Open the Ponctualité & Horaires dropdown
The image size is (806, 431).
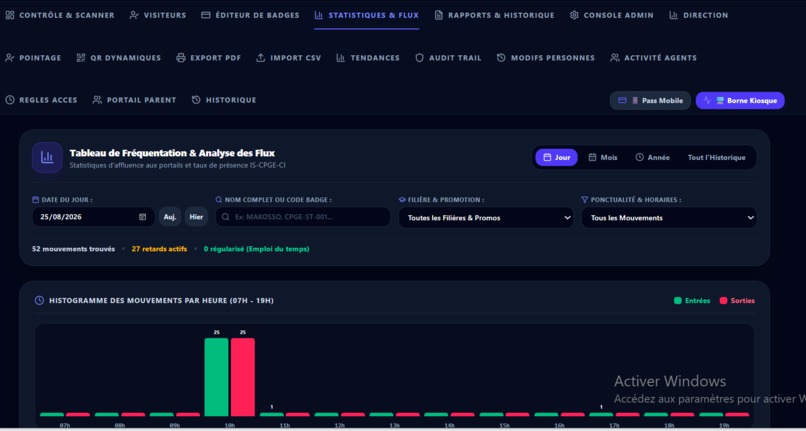tap(669, 218)
